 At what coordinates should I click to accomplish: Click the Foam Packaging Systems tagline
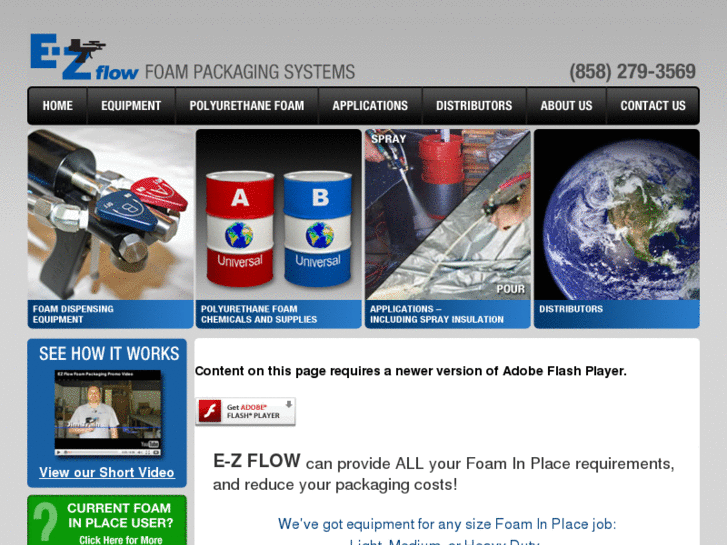tap(250, 72)
